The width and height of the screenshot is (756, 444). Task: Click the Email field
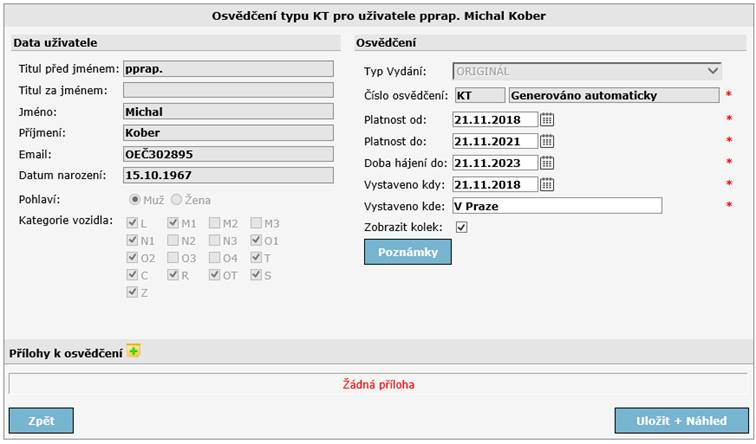click(227, 154)
